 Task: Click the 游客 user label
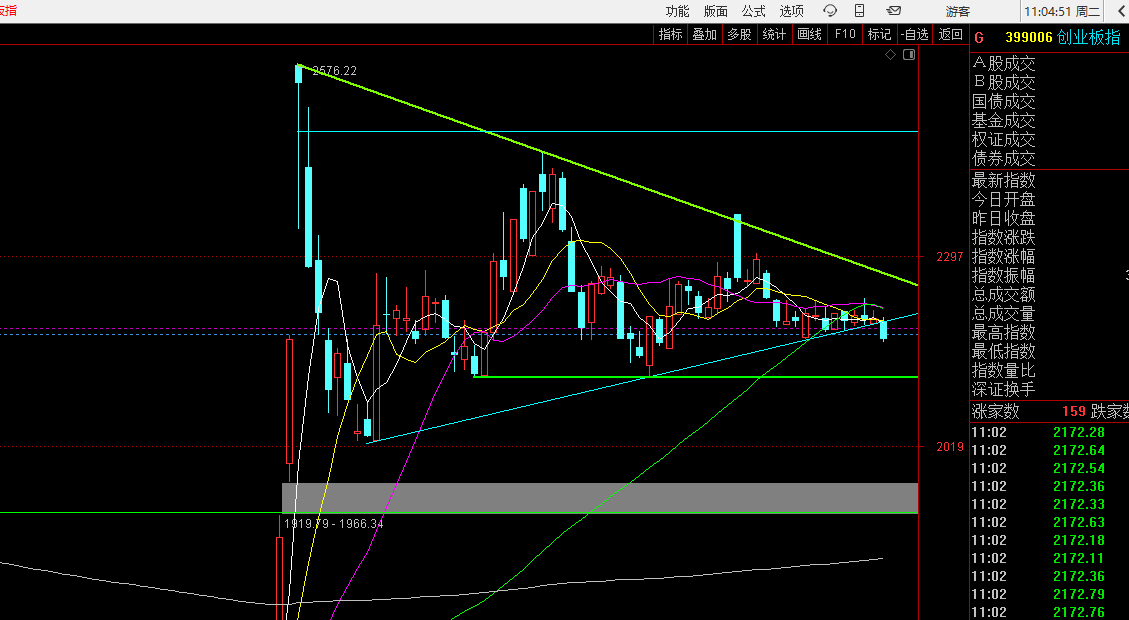click(958, 12)
